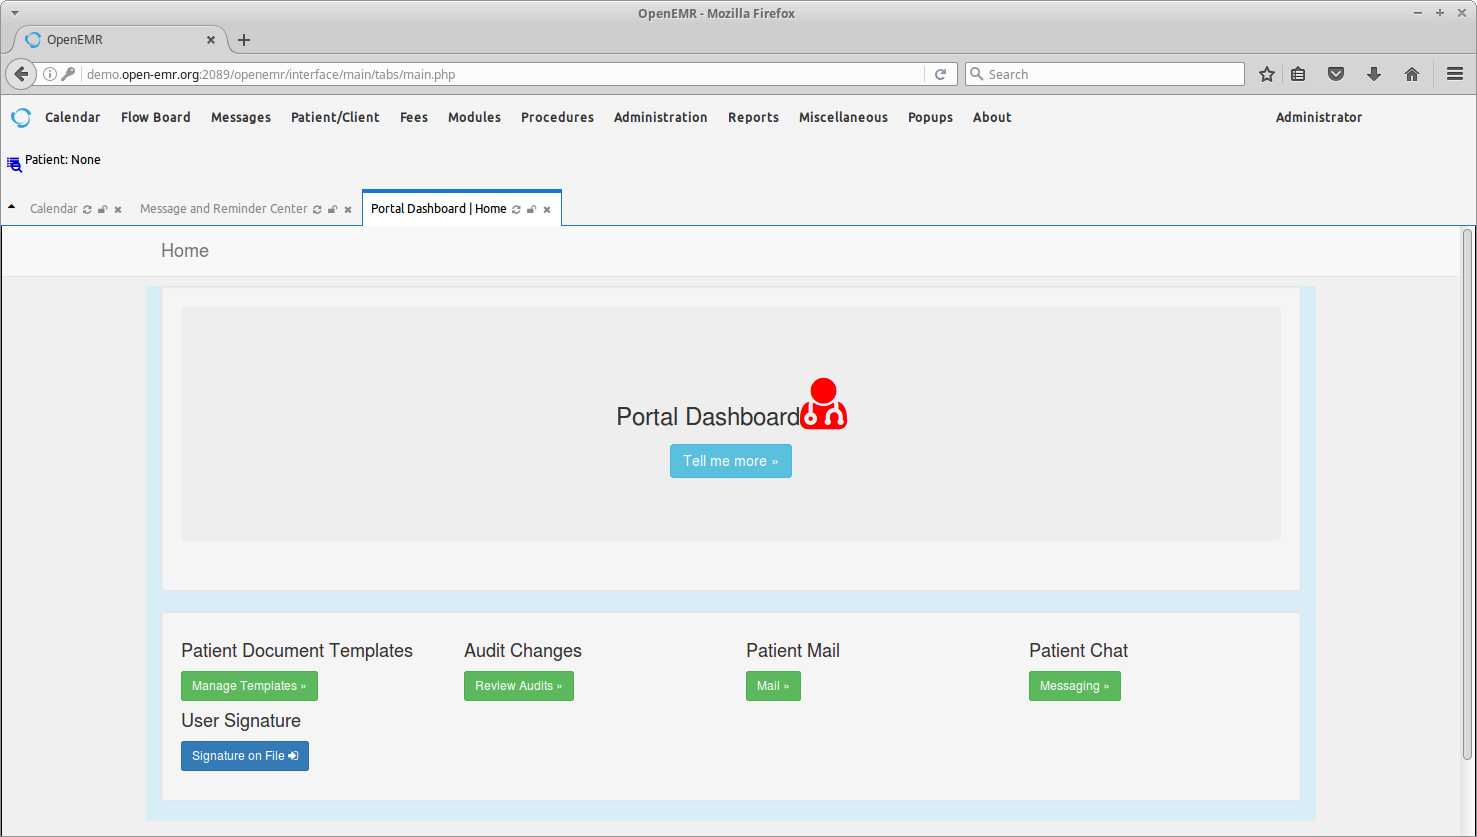
Task: Expand the Administration menu
Action: click(661, 117)
